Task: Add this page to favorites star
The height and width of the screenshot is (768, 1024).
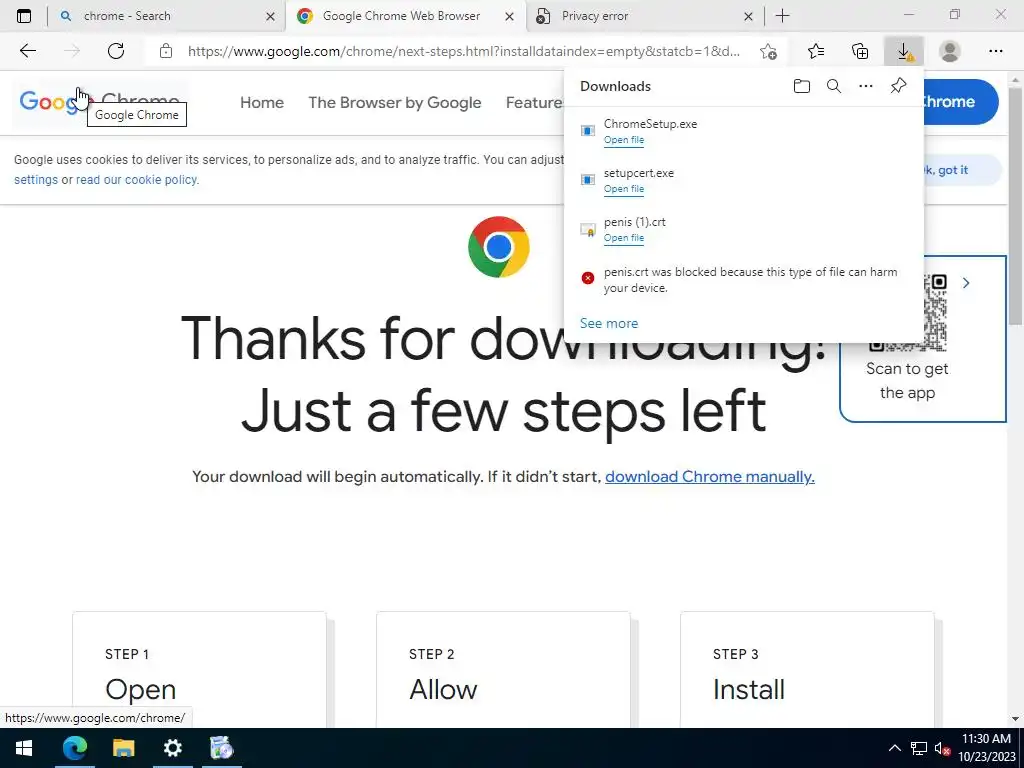Action: pyautogui.click(x=769, y=51)
